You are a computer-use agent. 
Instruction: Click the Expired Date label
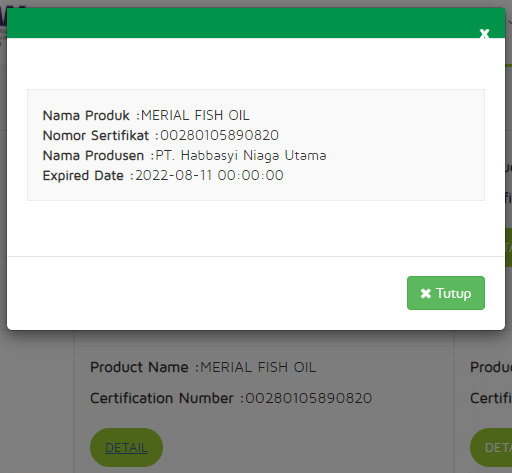(x=83, y=175)
